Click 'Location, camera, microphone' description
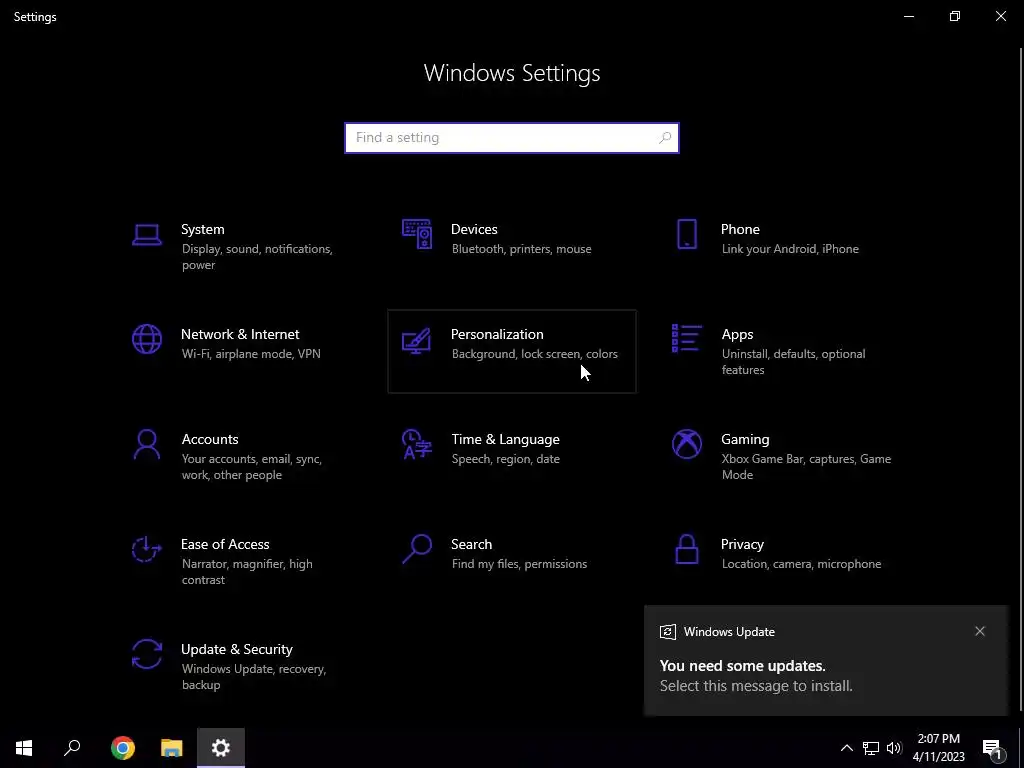Screen dimensions: 1024x768 click(801, 564)
